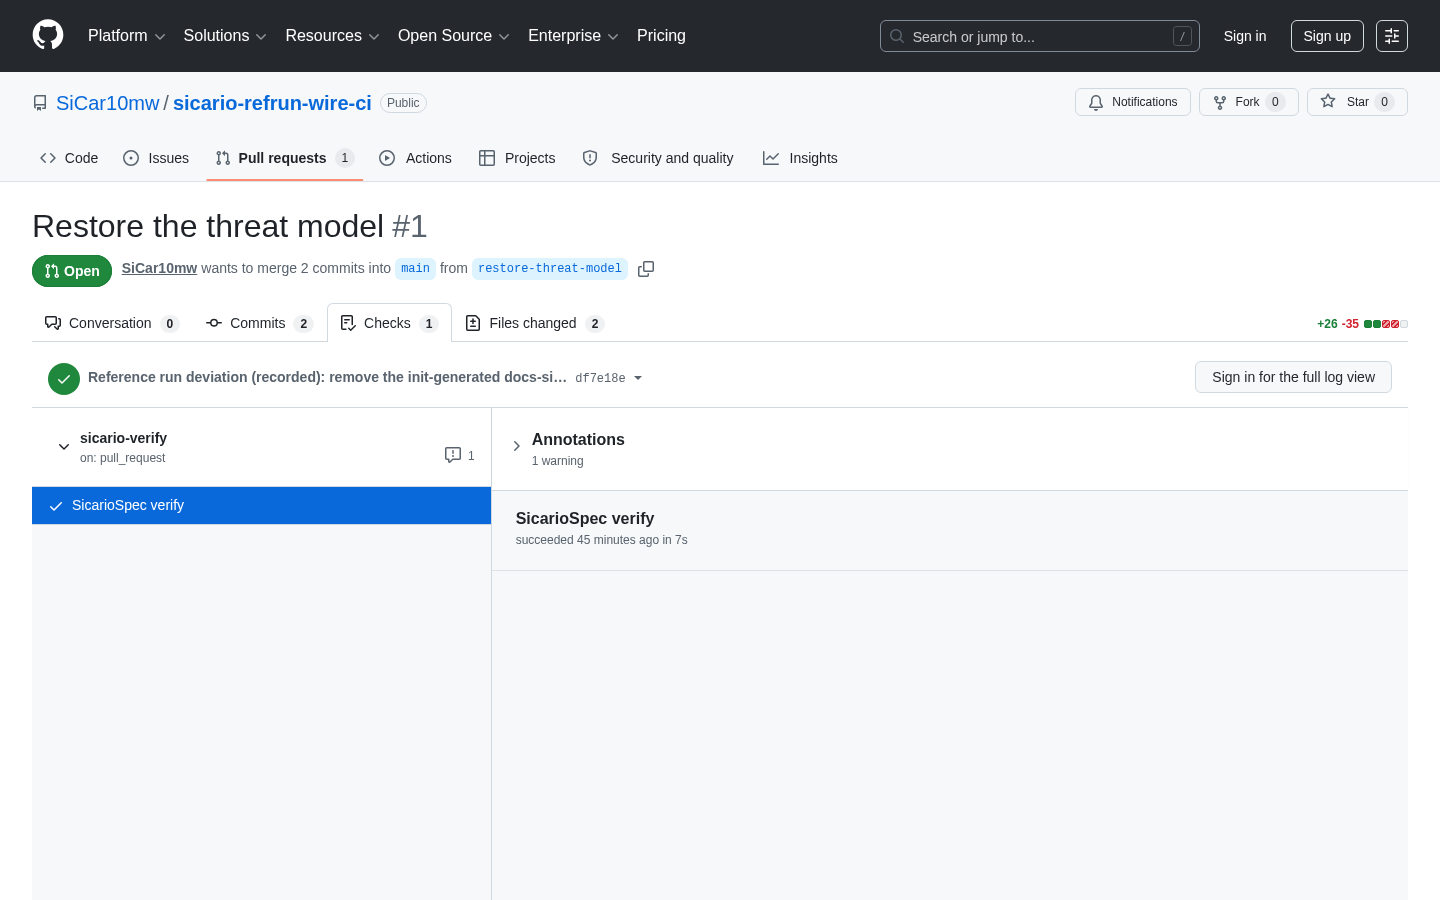This screenshot has width=1440, height=900.
Task: Click the green success check status icon
Action: 64,379
